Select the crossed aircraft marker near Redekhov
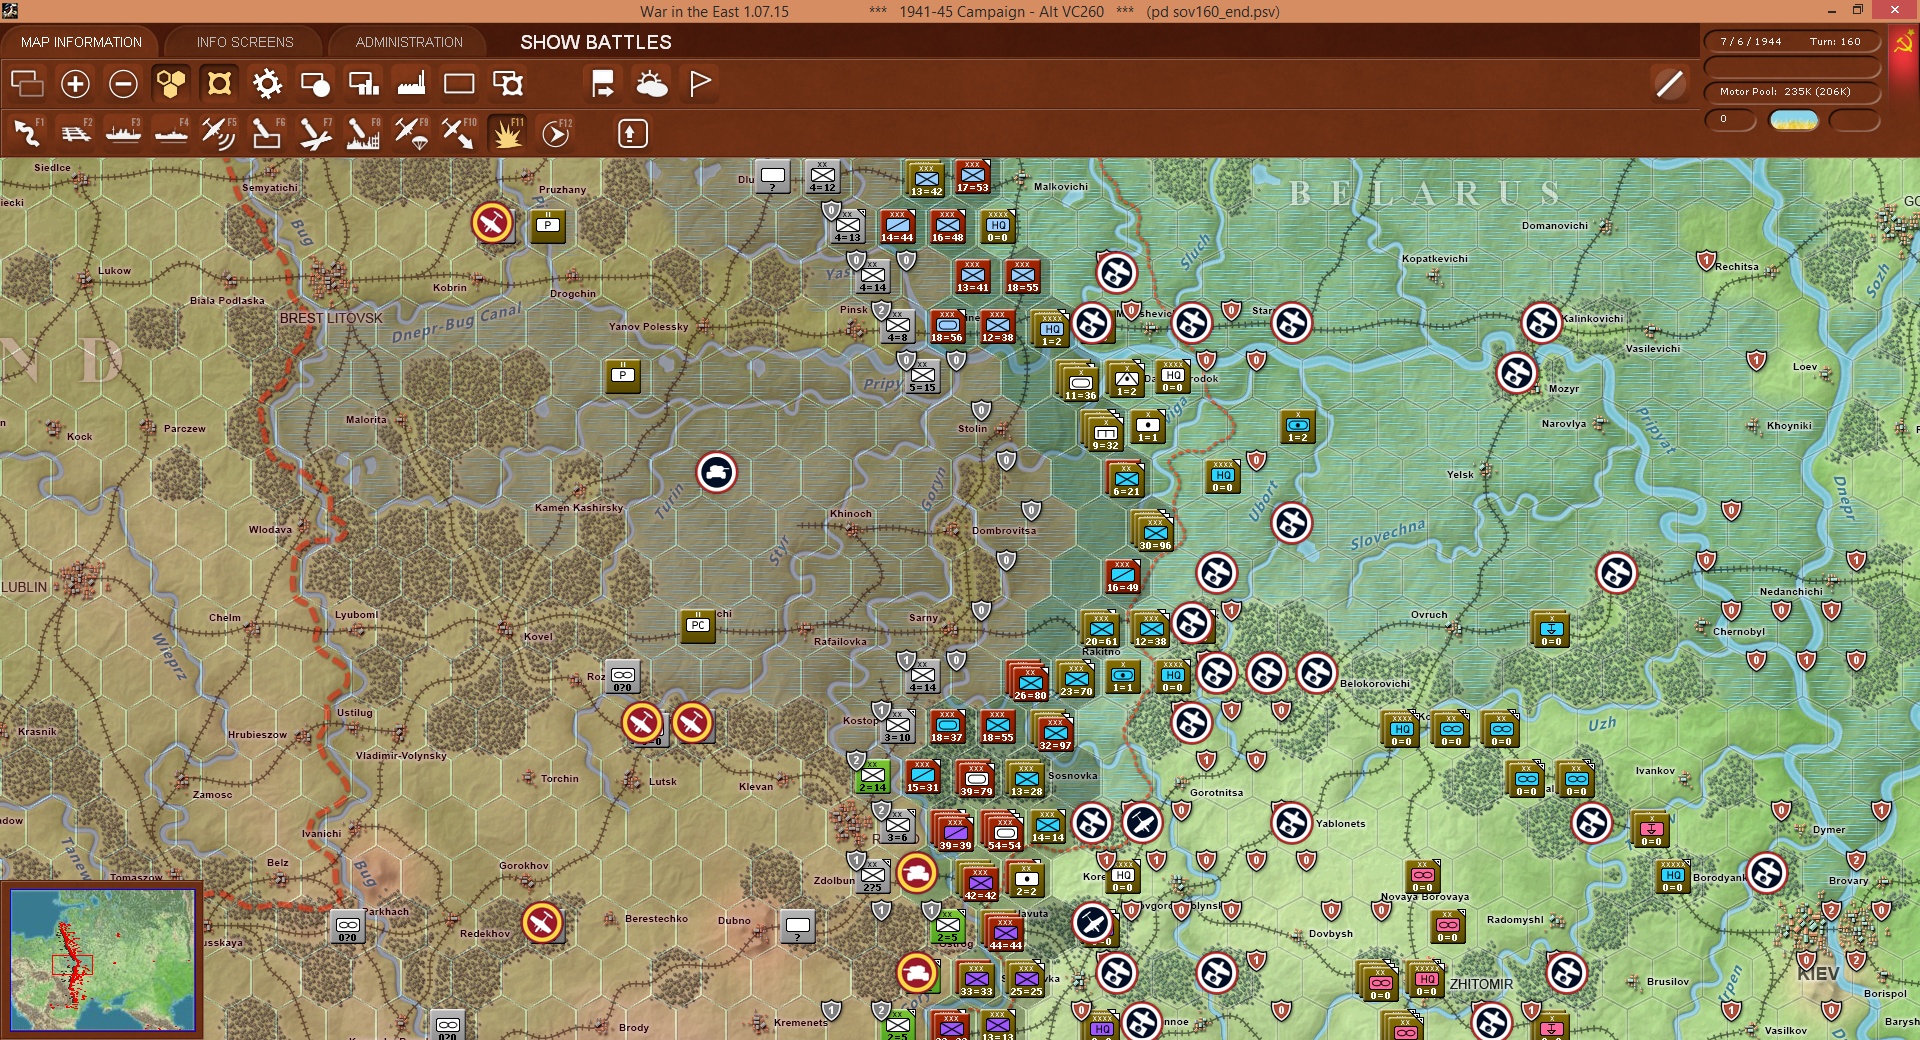The height and width of the screenshot is (1040, 1920). pos(542,923)
